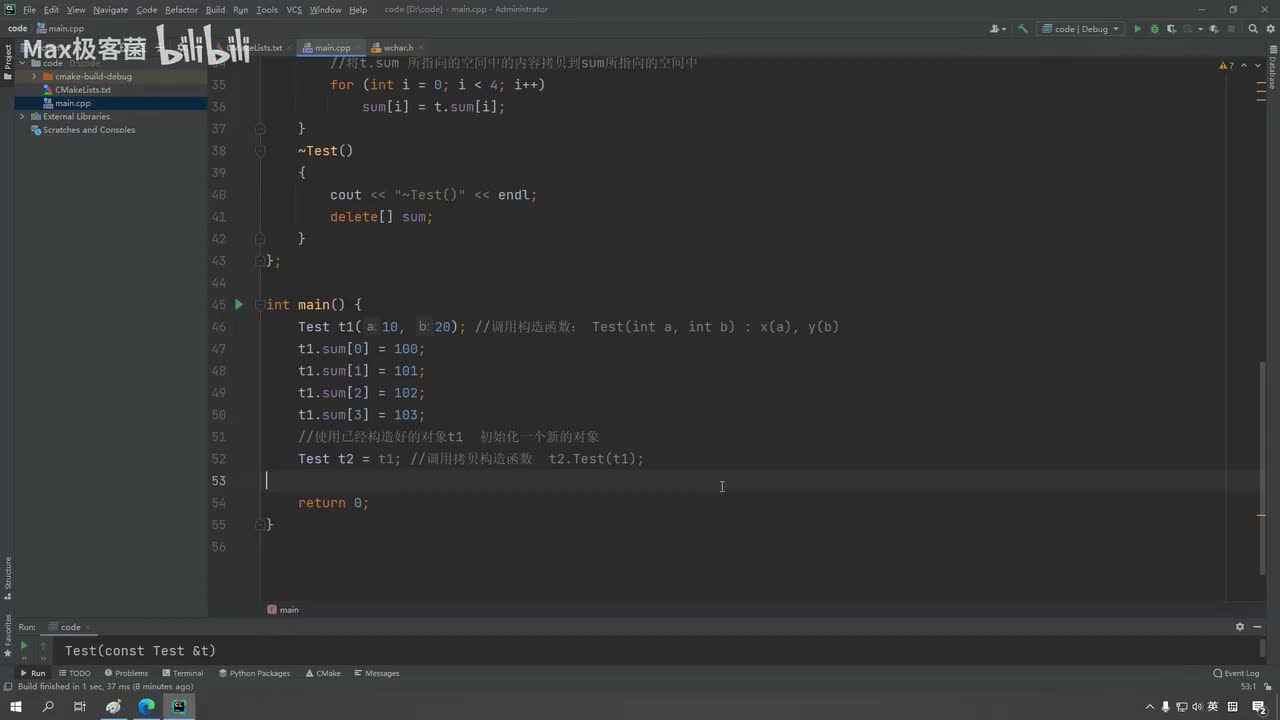Toggle tool window buttons icon in status bar

coord(8,687)
